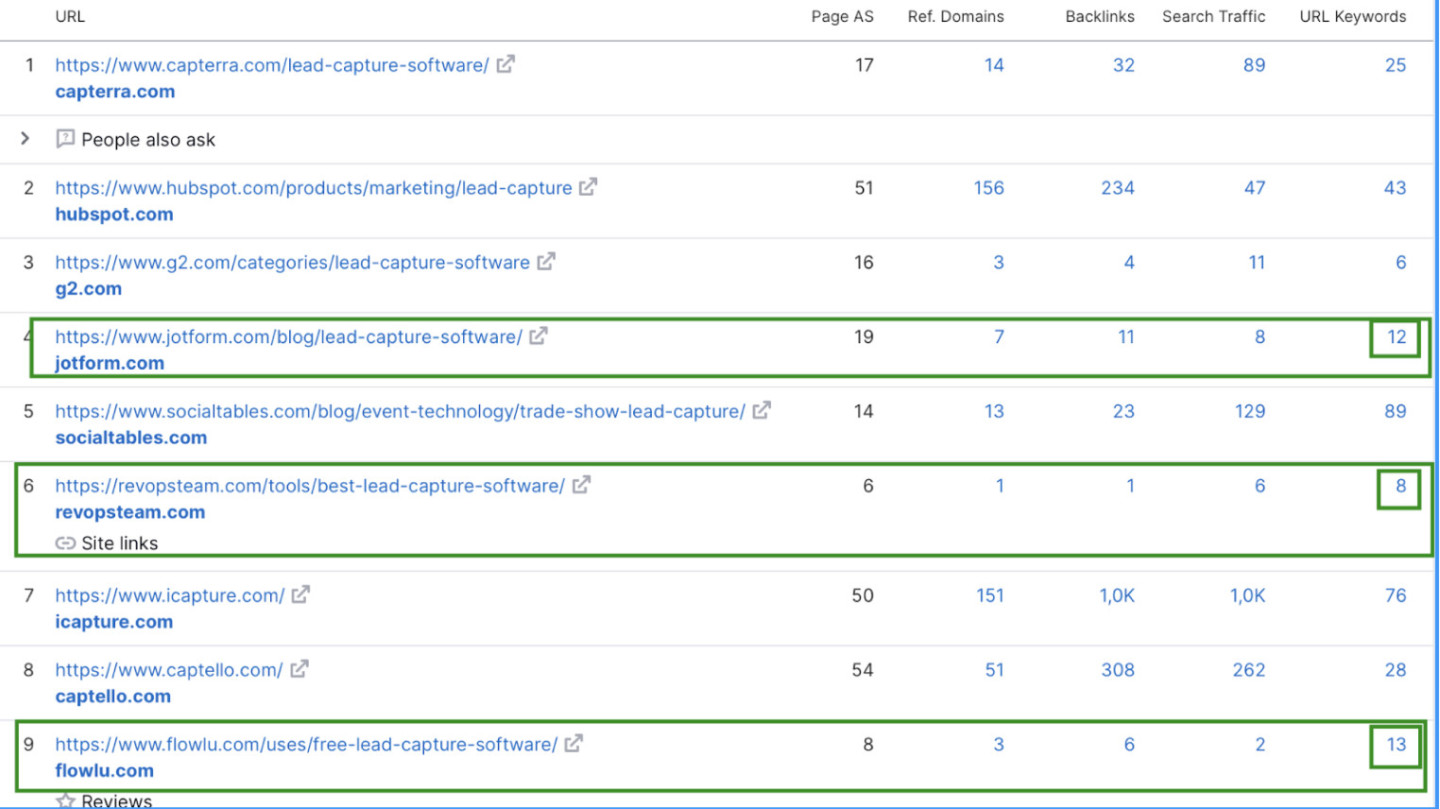
Task: Click the URL column header
Action: pos(70,16)
